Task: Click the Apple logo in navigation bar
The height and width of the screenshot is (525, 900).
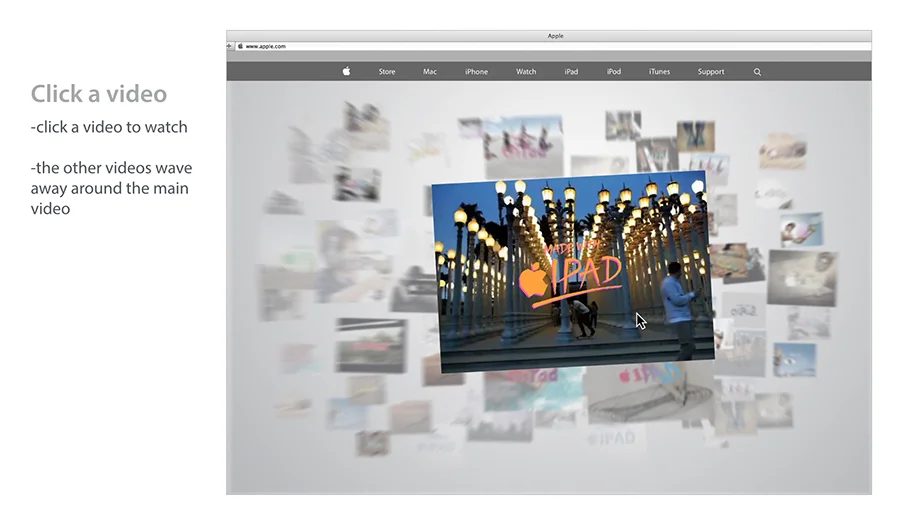Action: click(x=346, y=71)
